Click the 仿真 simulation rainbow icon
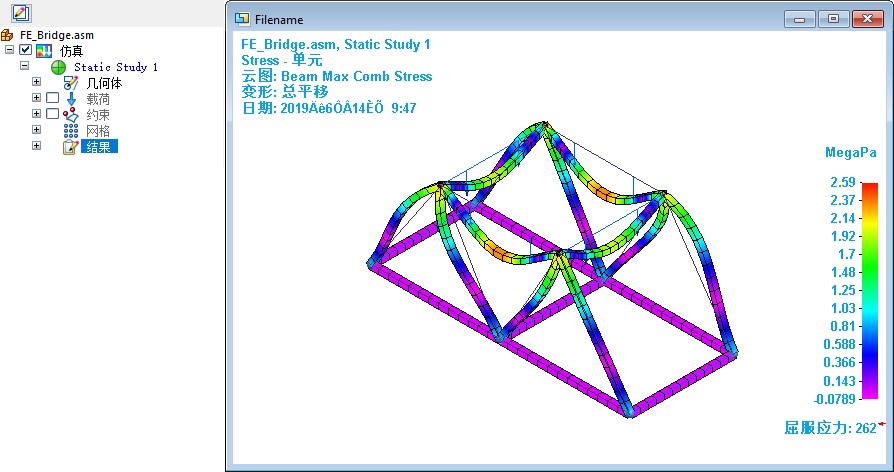 44,51
